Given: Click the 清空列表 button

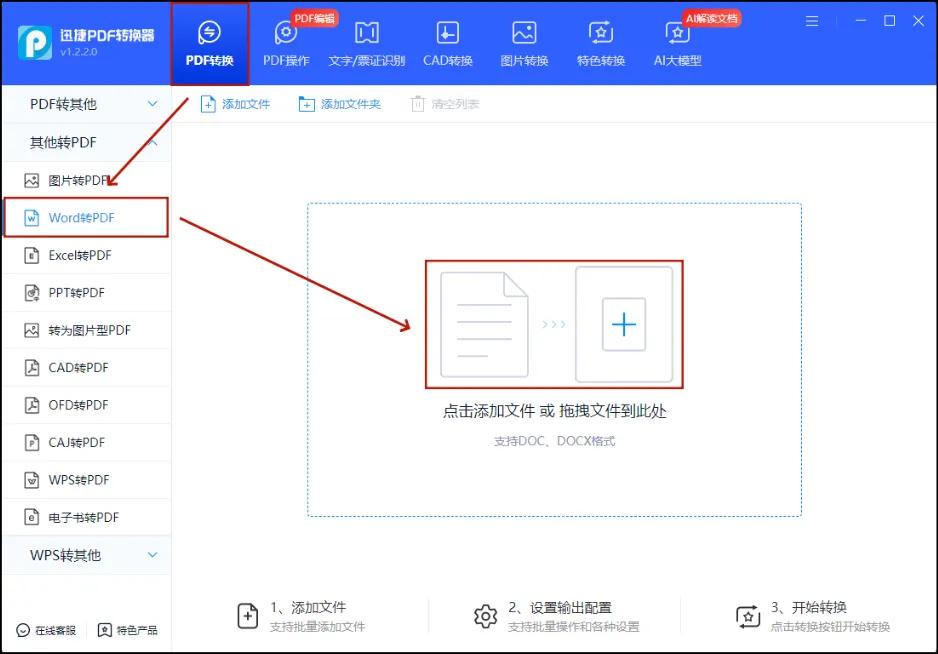Looking at the screenshot, I should [x=444, y=104].
